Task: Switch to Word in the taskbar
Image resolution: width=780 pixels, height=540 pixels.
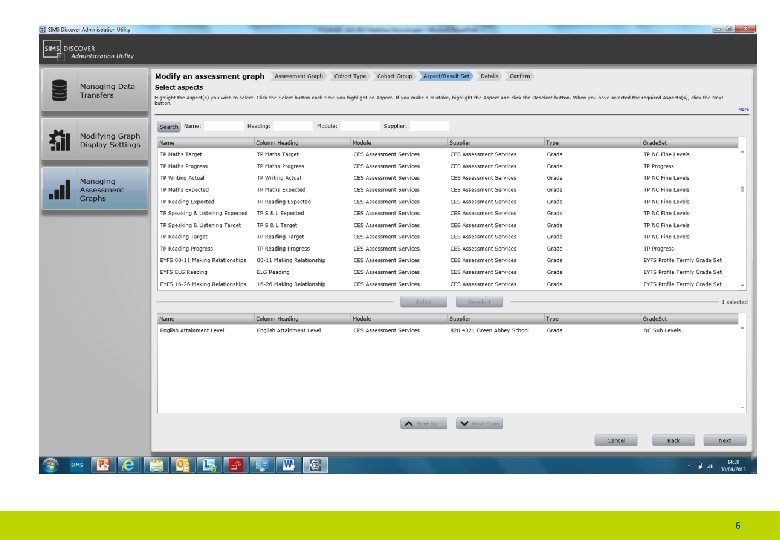Action: [289, 465]
